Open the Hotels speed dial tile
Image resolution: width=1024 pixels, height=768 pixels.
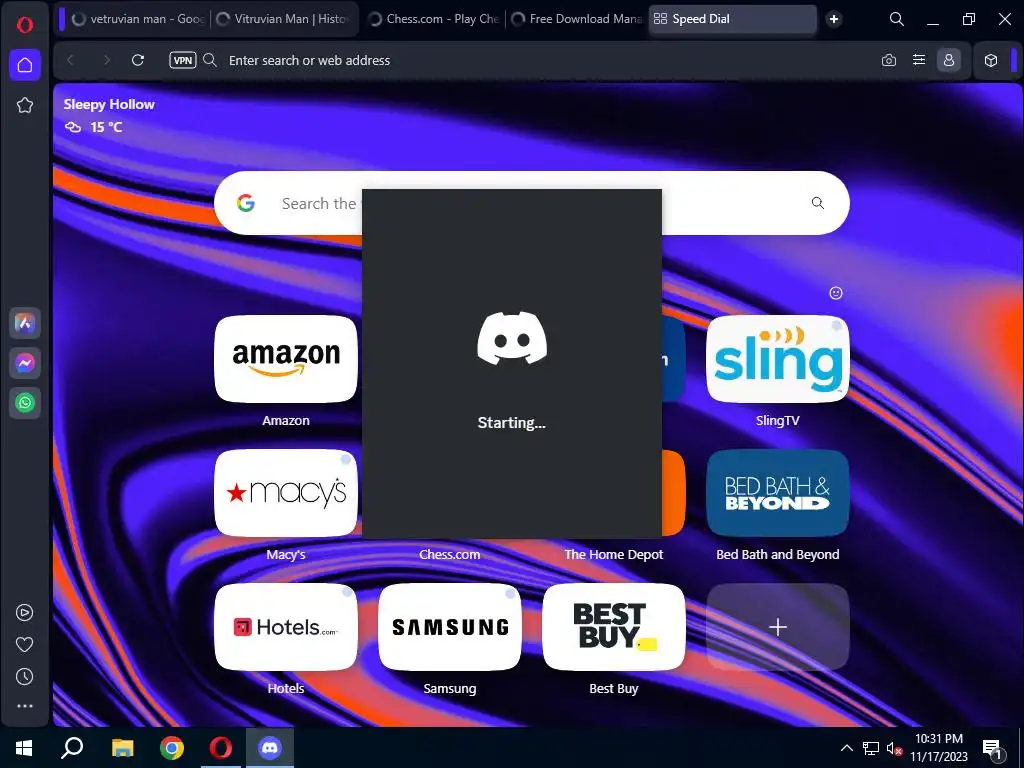click(x=286, y=627)
